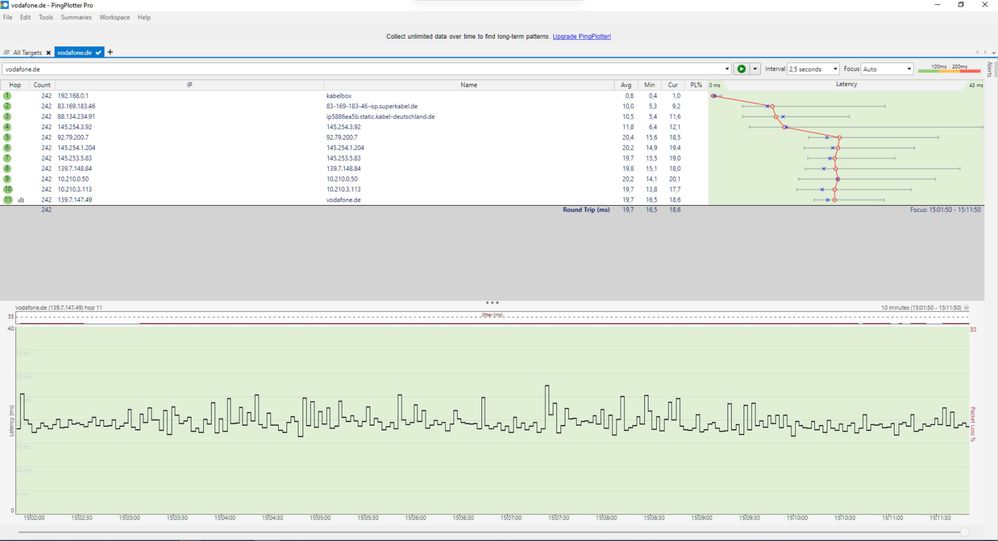Screen dimensions: 998x541
Task: Start tracing with the green play button
Action: 741,69
